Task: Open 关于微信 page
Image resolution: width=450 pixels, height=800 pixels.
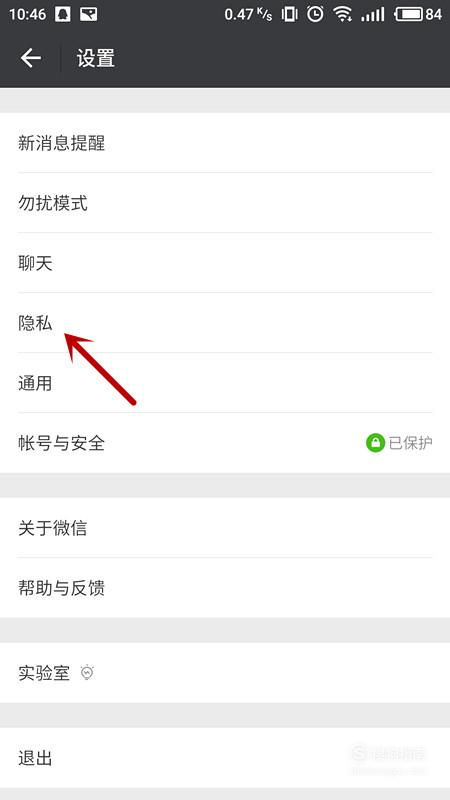Action: [x=225, y=528]
